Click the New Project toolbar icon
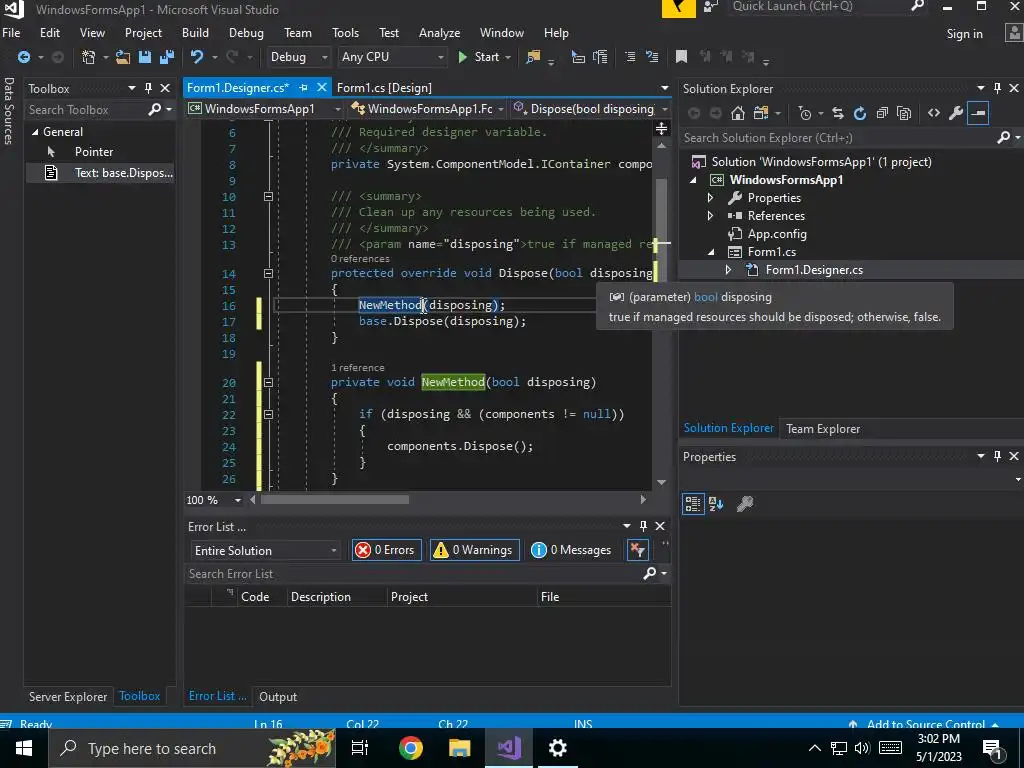 [89, 57]
